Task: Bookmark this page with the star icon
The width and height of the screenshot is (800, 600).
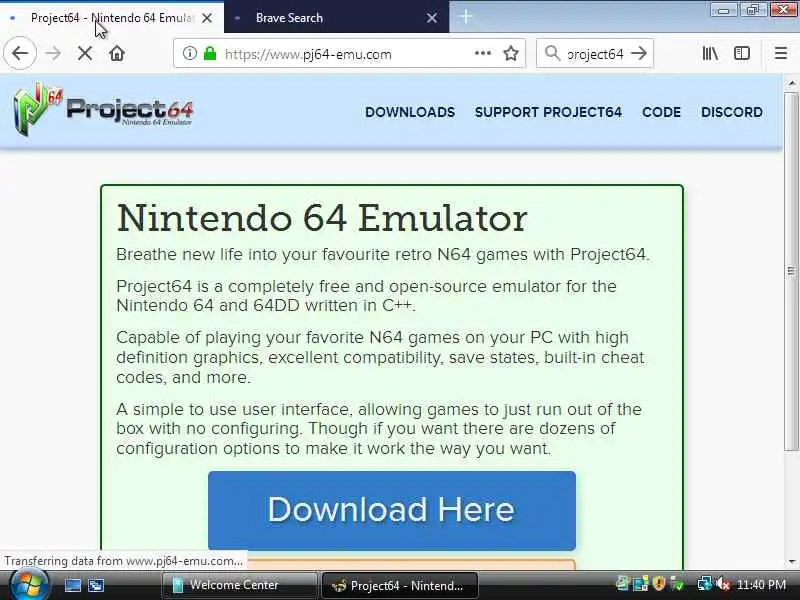Action: point(511,53)
